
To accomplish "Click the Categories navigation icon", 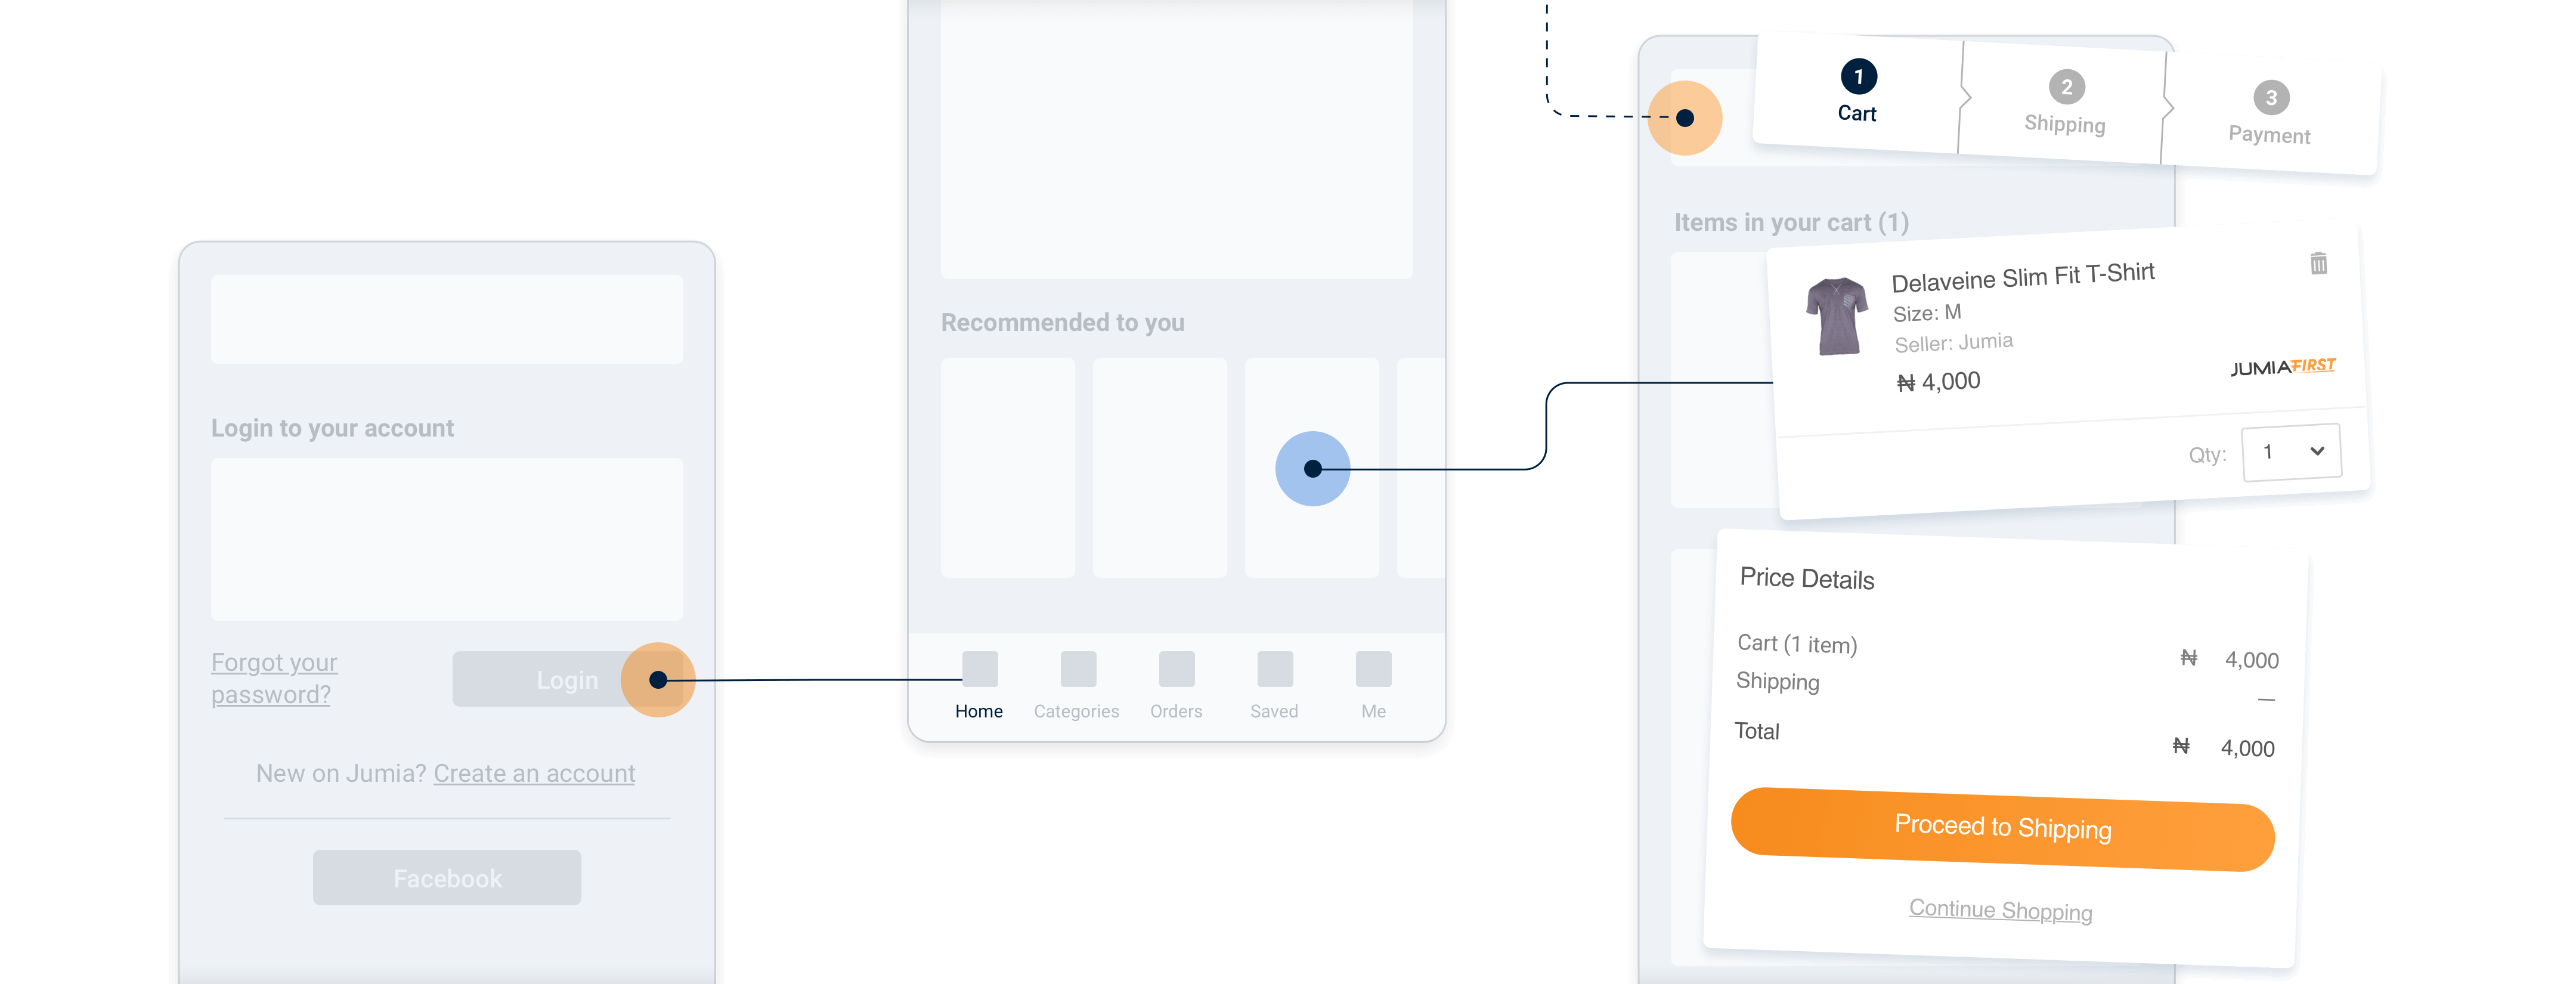I will (x=1077, y=669).
